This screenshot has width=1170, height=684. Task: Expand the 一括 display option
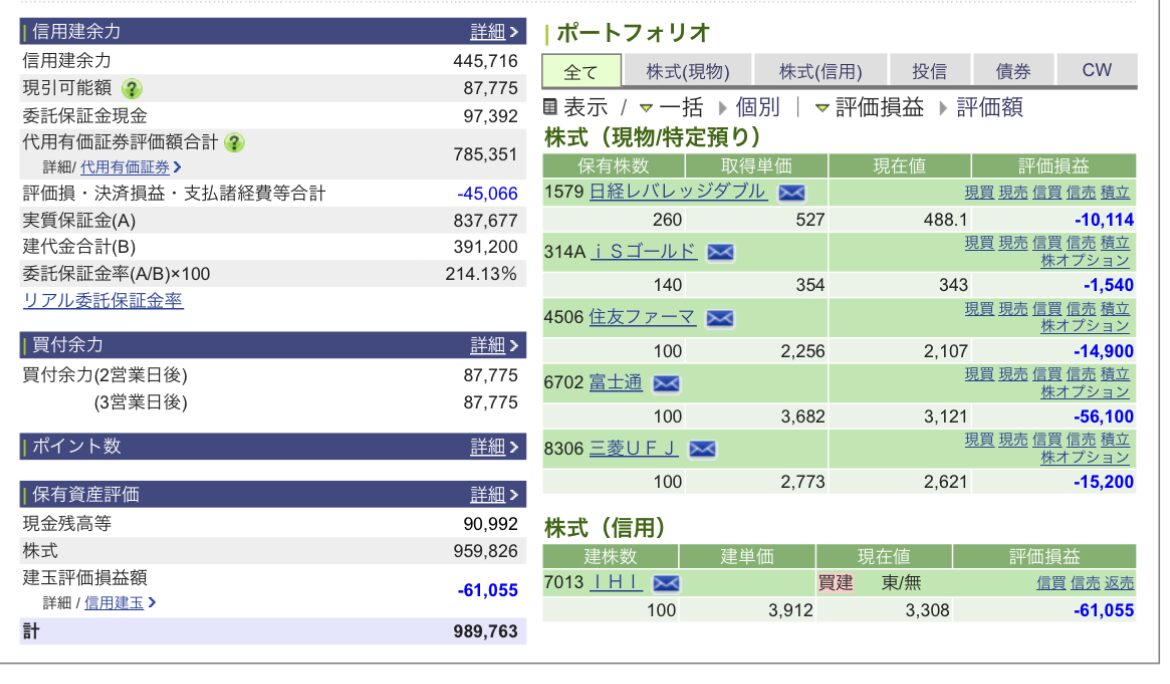pos(672,108)
